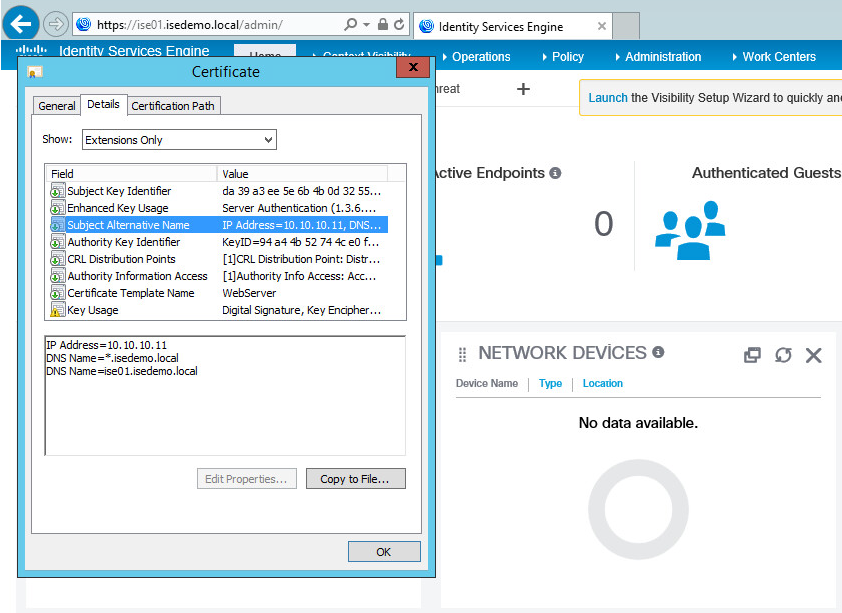Viewport: 842px width, 613px height.
Task: Click the Certificate Template Name field icon
Action: tap(57, 293)
